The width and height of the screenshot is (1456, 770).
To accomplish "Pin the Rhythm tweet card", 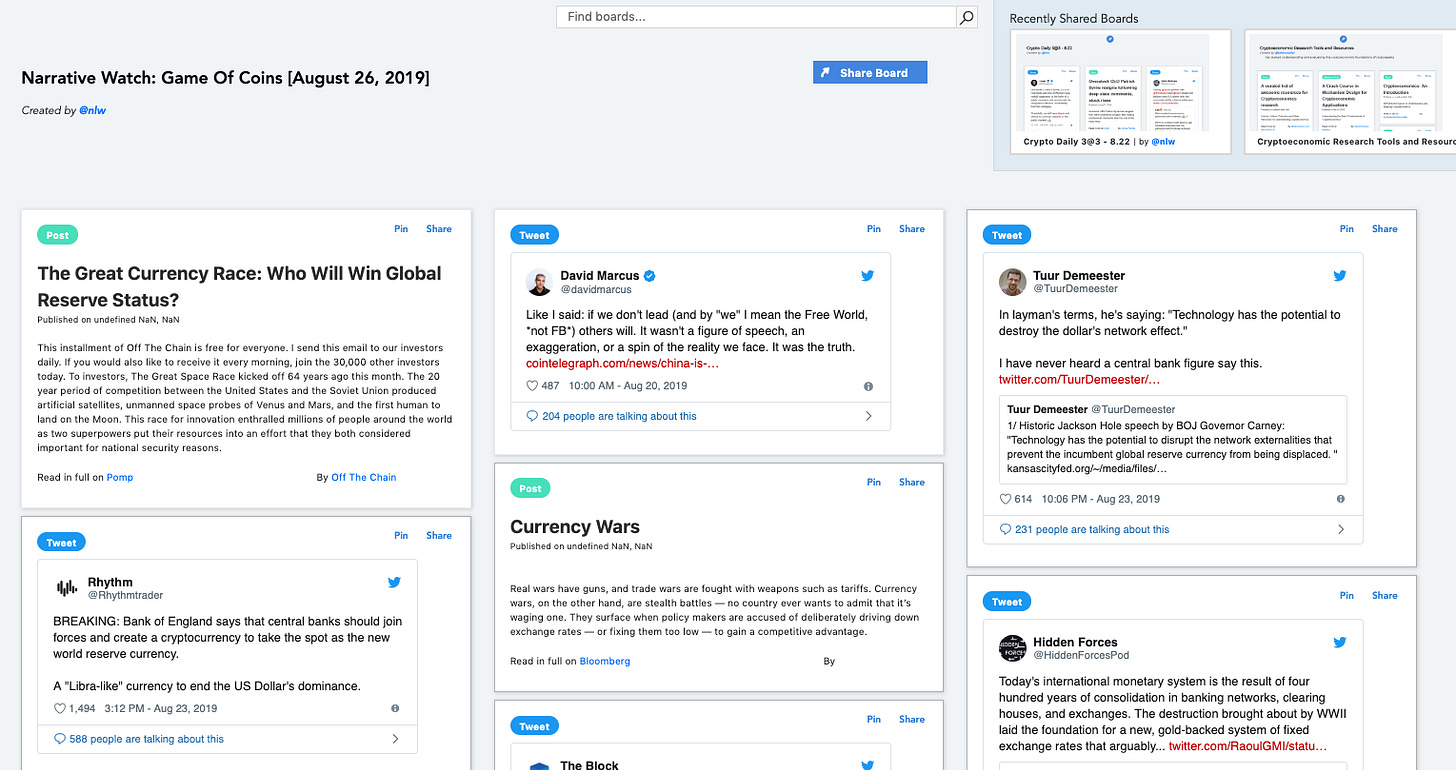I will [401, 536].
